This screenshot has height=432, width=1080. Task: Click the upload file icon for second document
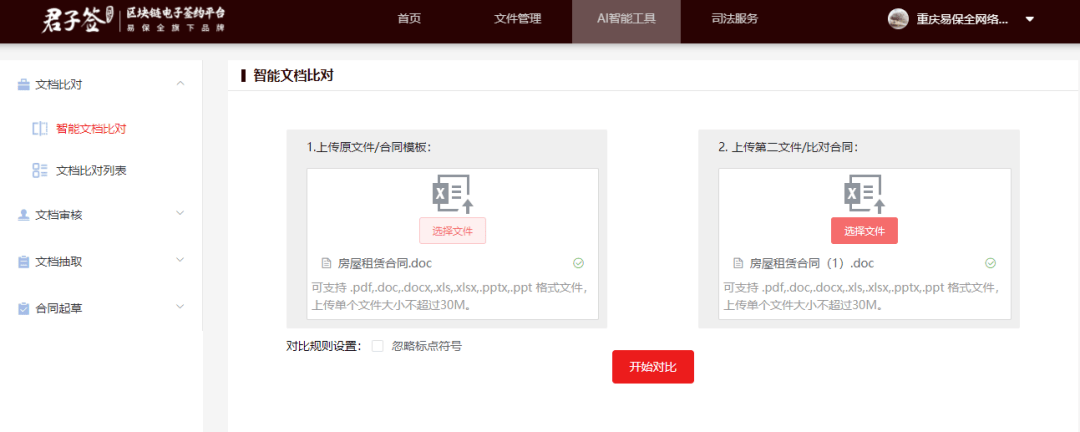[x=864, y=194]
